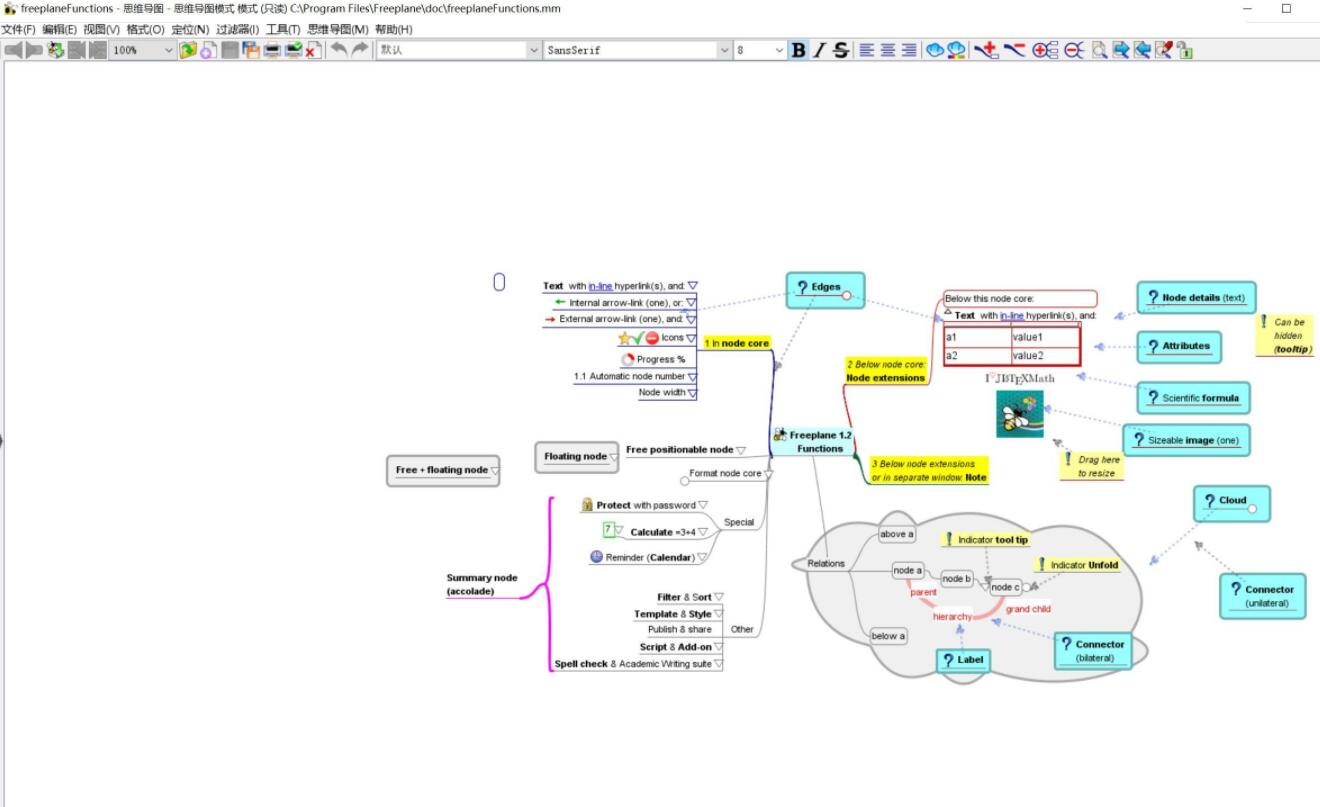Open the 工具(T) menu
The height and width of the screenshot is (807, 1320).
(x=283, y=29)
